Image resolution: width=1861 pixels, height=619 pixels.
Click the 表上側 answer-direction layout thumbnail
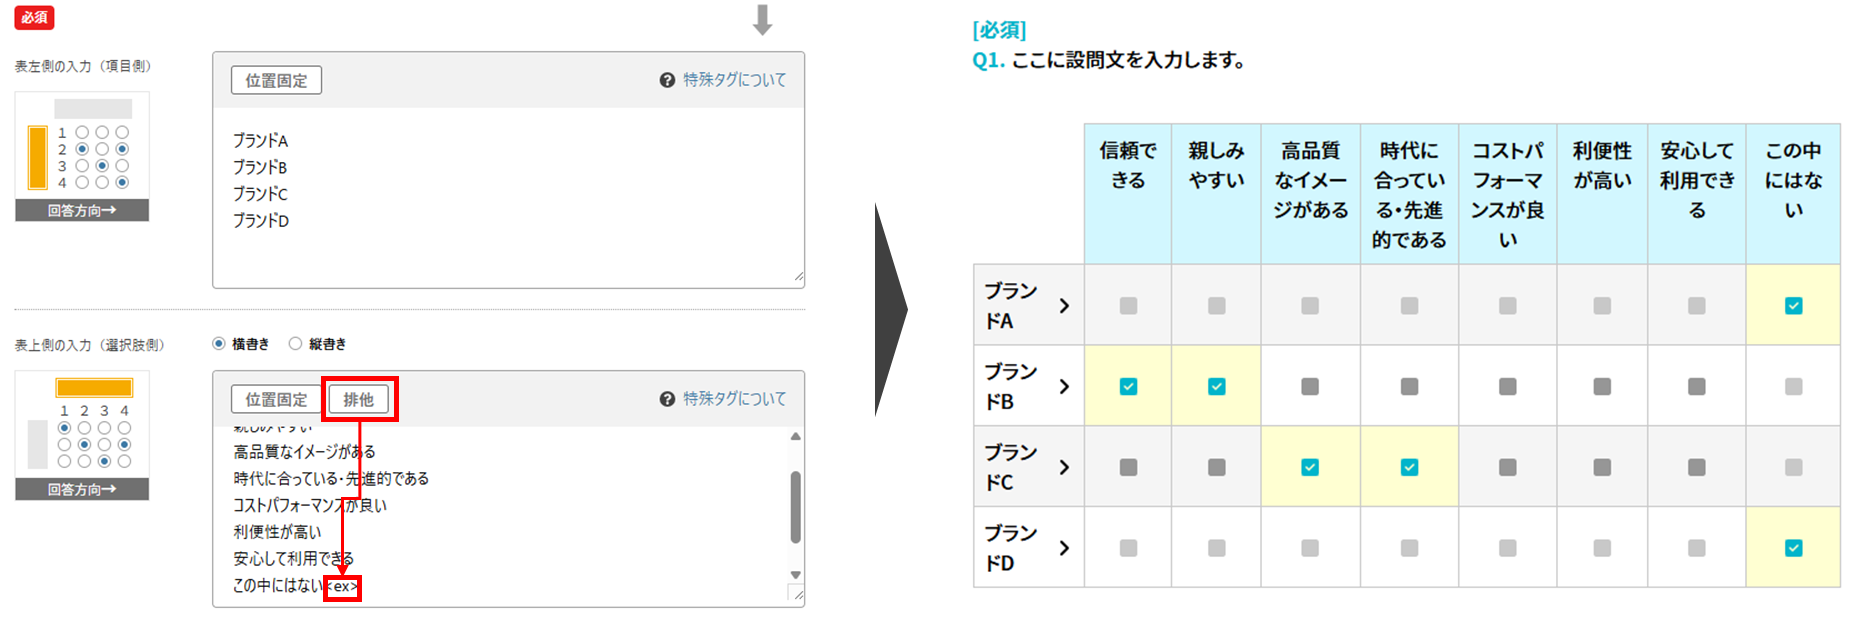(x=82, y=436)
